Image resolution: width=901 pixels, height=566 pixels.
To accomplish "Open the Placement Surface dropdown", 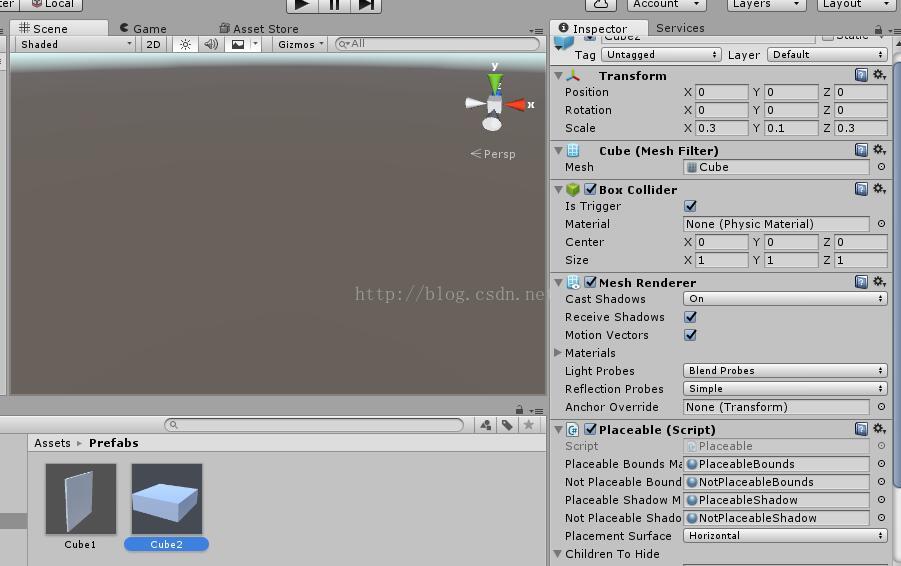I will [x=785, y=536].
